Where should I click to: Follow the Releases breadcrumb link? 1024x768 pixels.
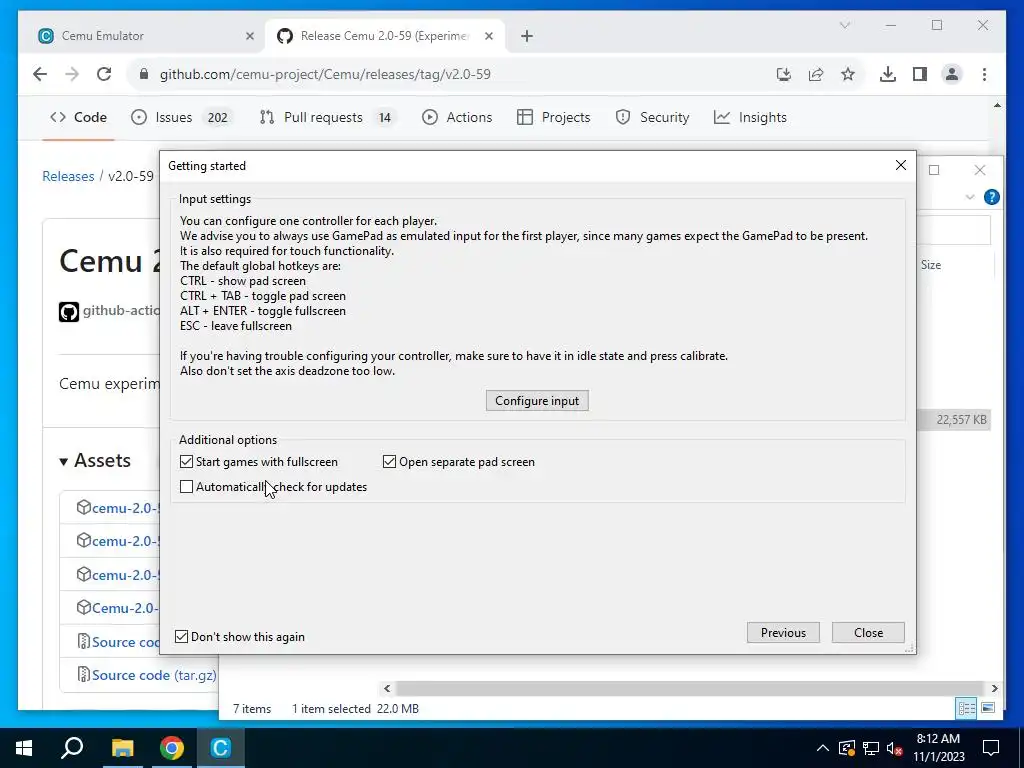point(68,176)
